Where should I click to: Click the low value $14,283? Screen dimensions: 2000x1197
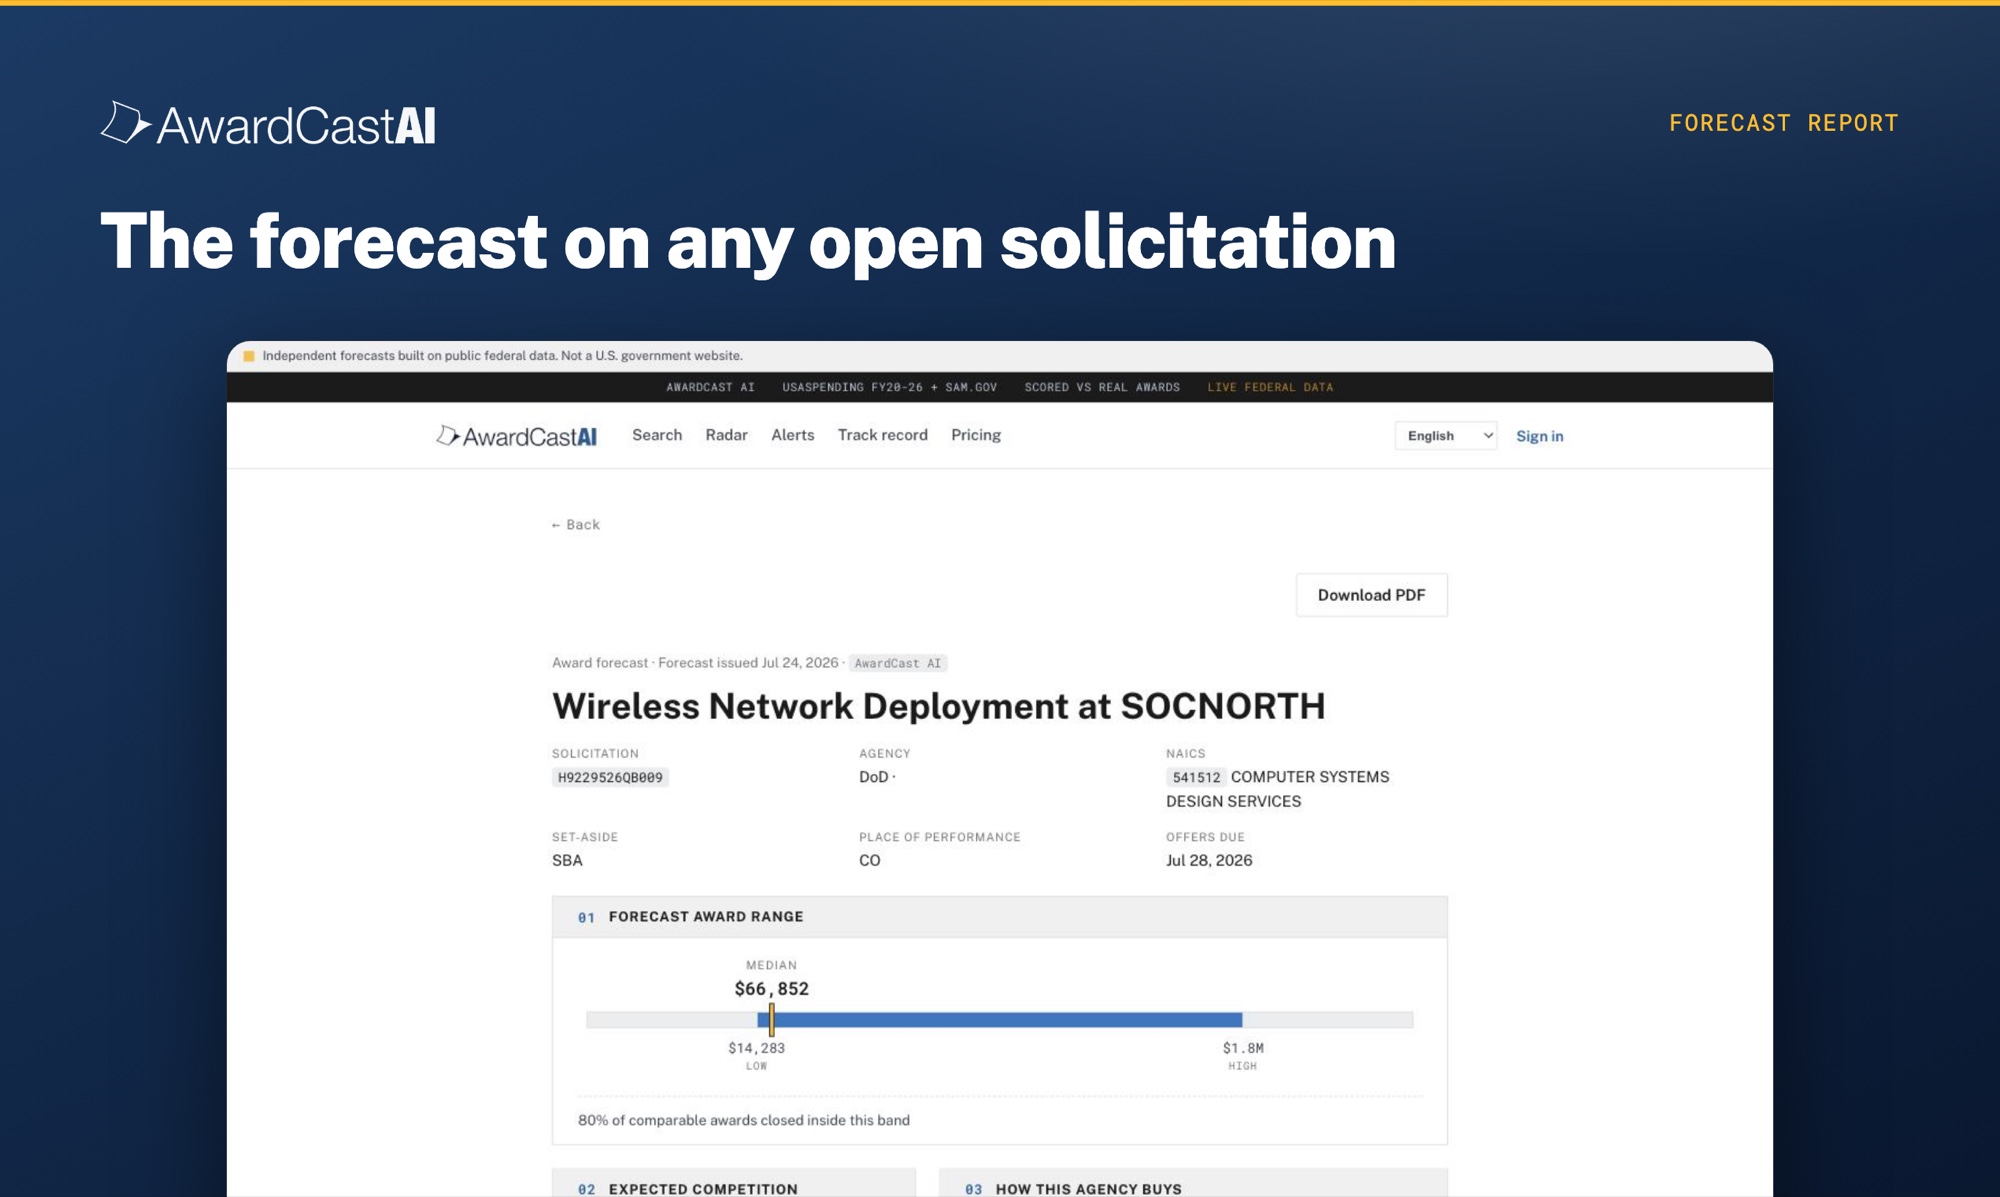(x=757, y=1048)
